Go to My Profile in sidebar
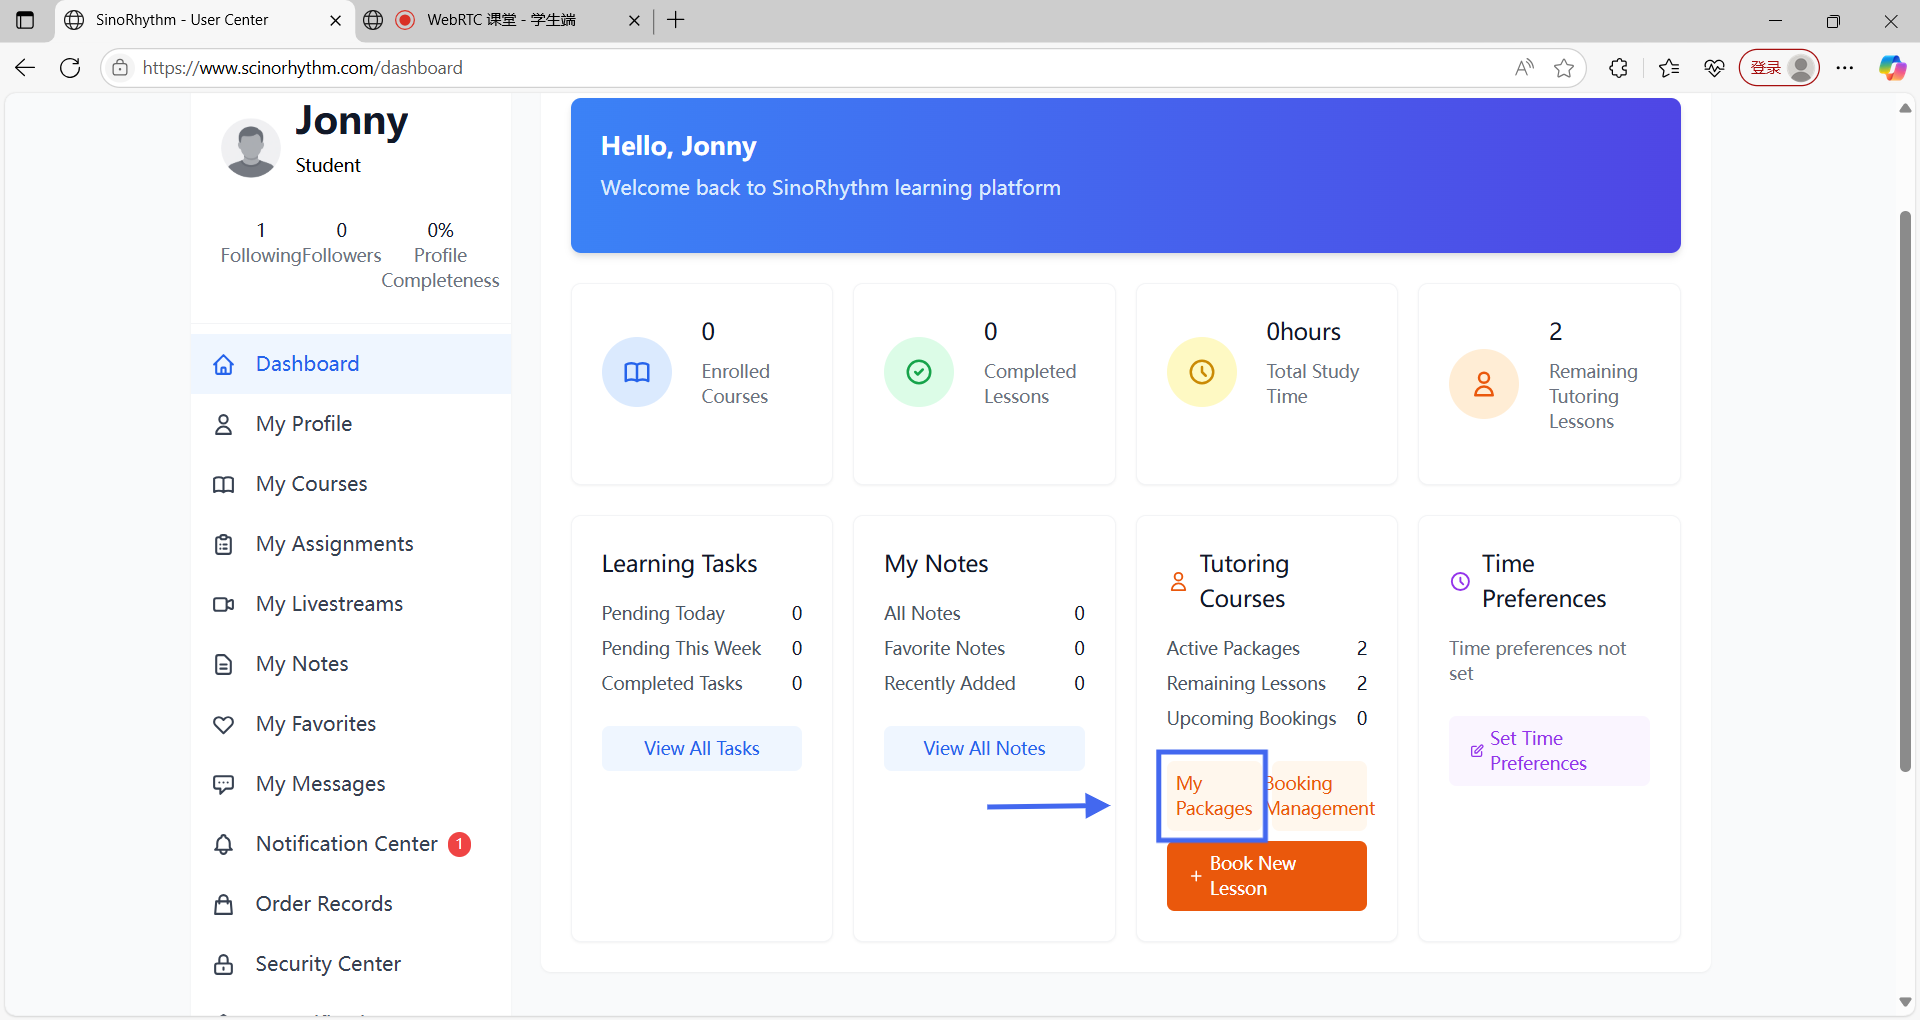The width and height of the screenshot is (1920, 1020). tap(351, 424)
